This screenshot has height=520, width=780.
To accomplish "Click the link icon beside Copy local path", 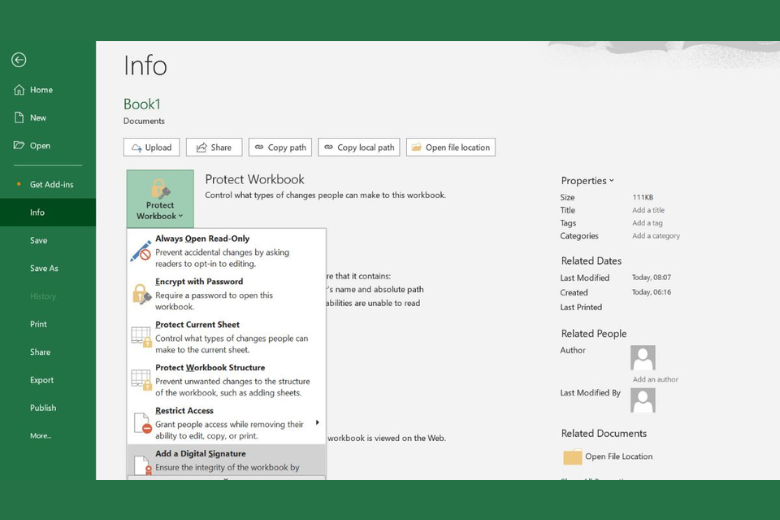I will [328, 147].
